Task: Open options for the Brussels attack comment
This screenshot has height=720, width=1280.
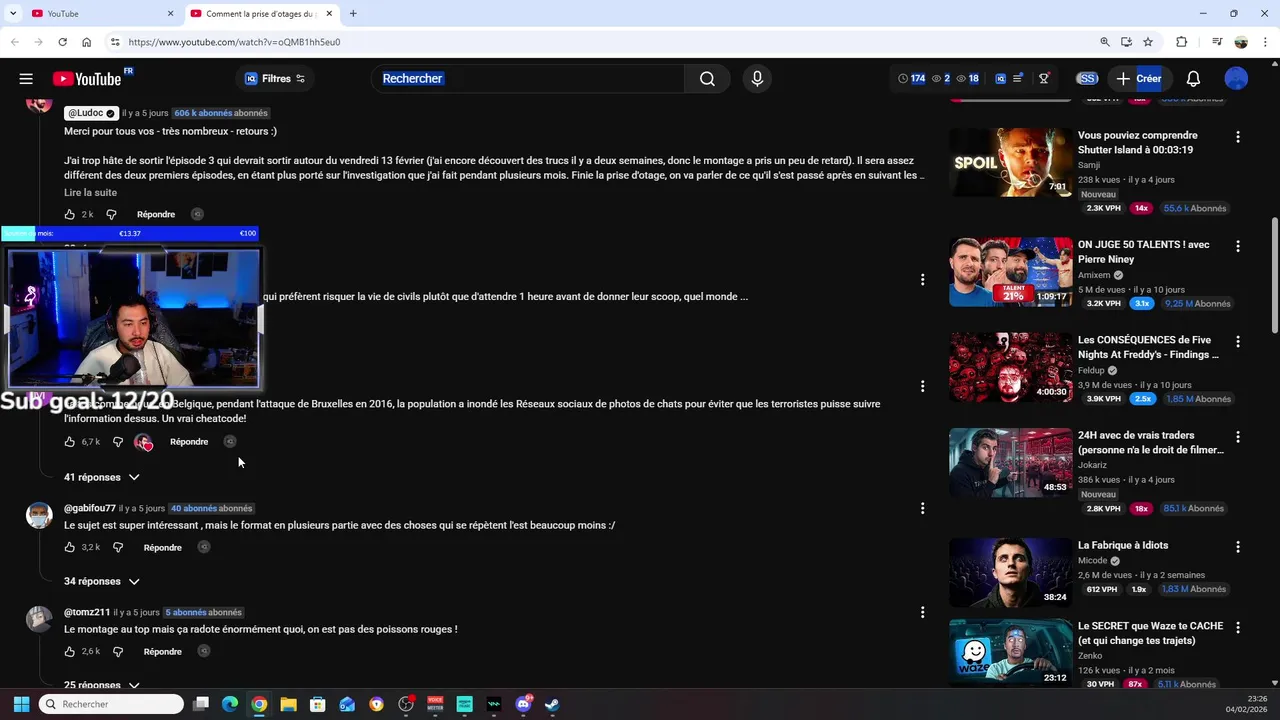Action: (x=922, y=386)
